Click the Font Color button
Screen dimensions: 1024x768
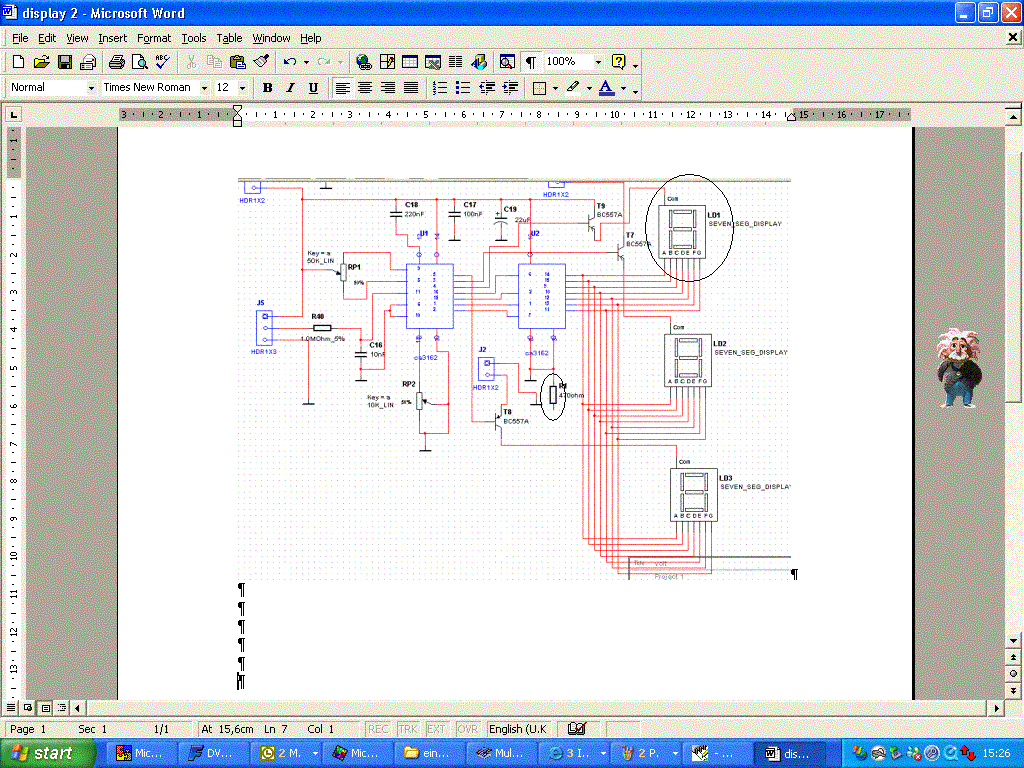click(608, 88)
